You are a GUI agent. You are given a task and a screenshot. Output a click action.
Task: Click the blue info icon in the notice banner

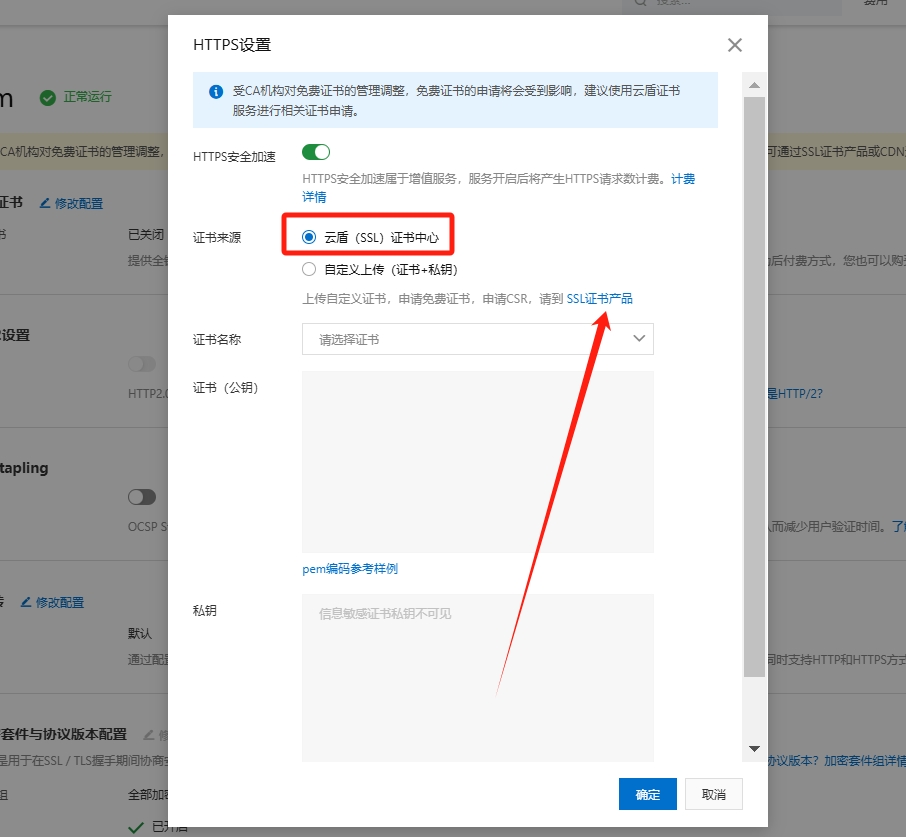(x=216, y=92)
